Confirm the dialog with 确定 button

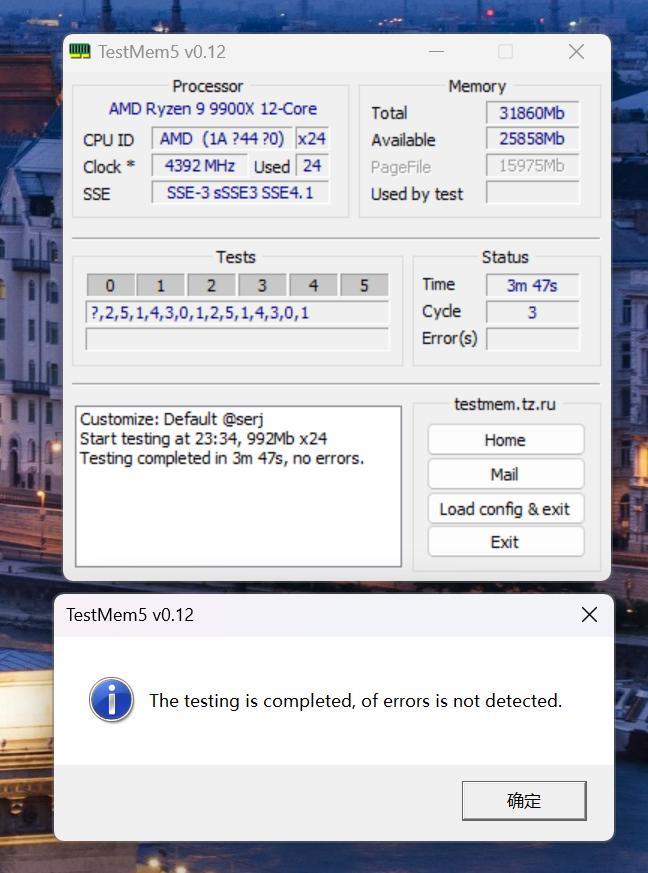point(524,801)
